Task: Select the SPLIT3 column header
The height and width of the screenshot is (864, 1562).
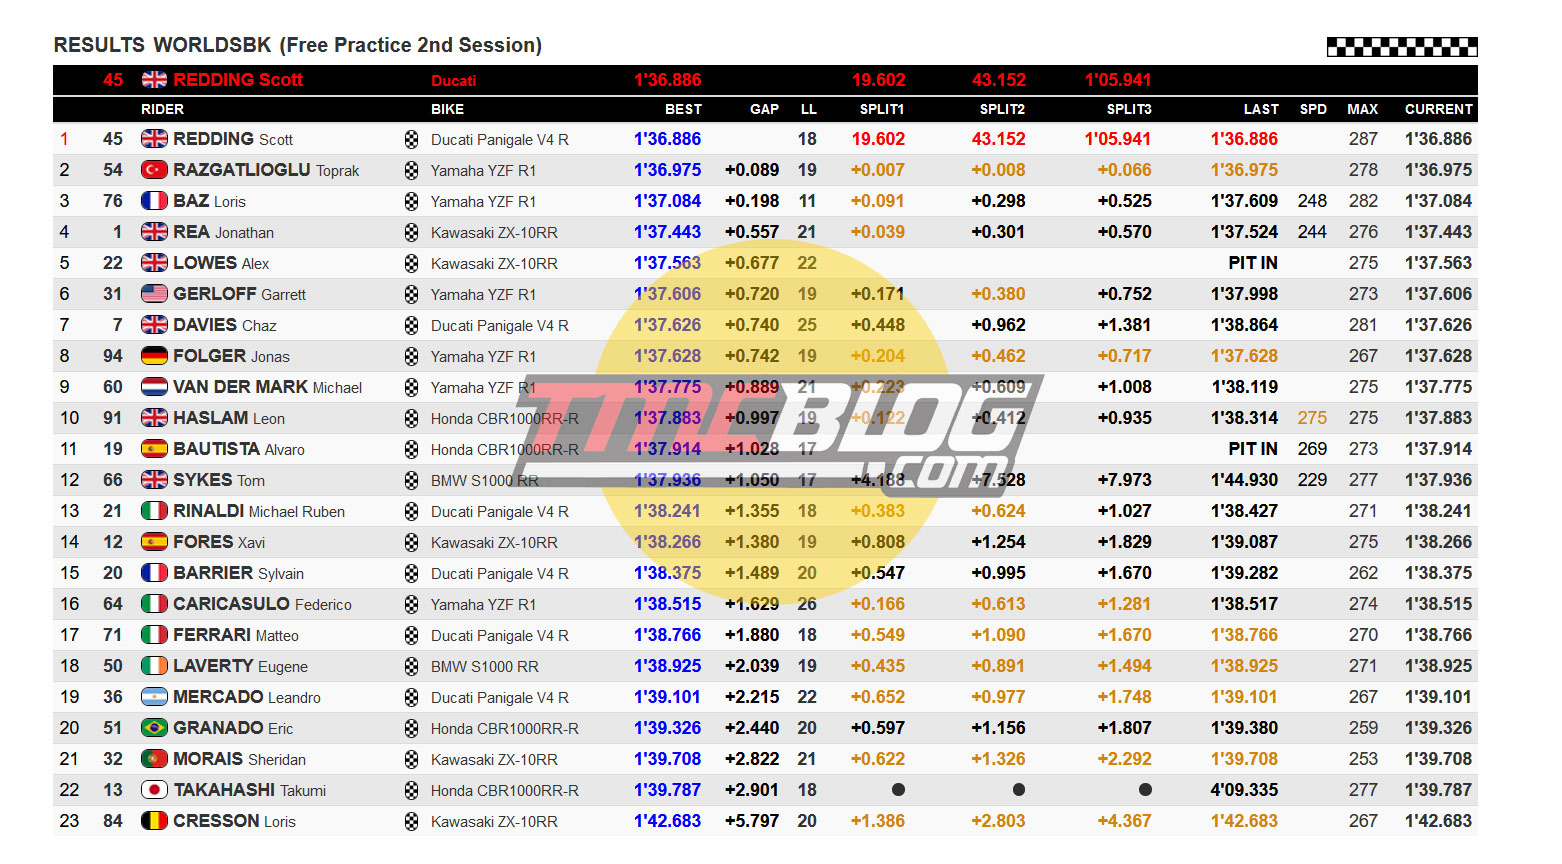Action: pos(1129,109)
